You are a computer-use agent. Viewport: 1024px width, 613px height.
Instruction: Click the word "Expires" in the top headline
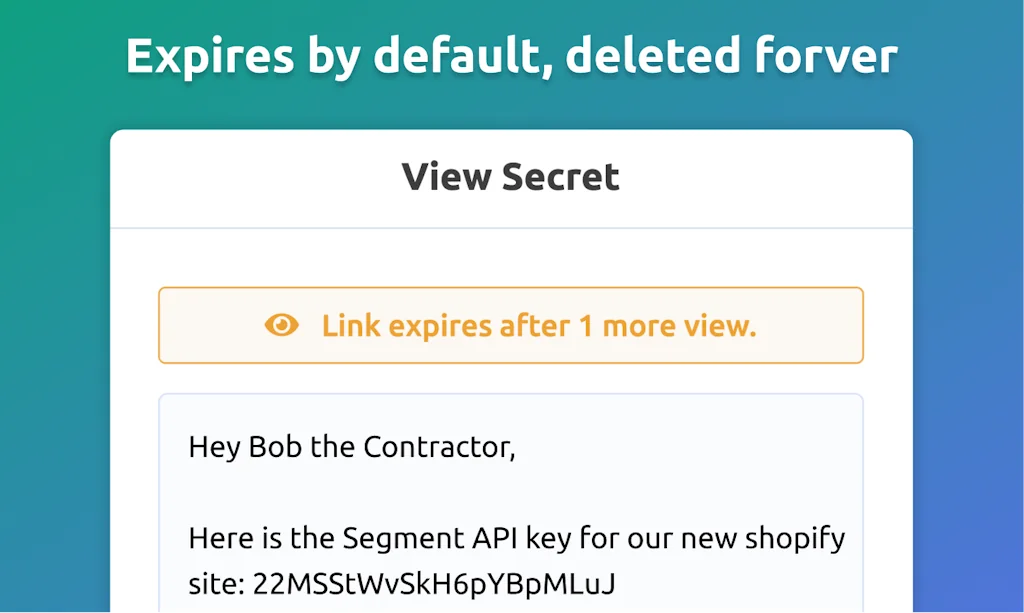pyautogui.click(x=209, y=56)
